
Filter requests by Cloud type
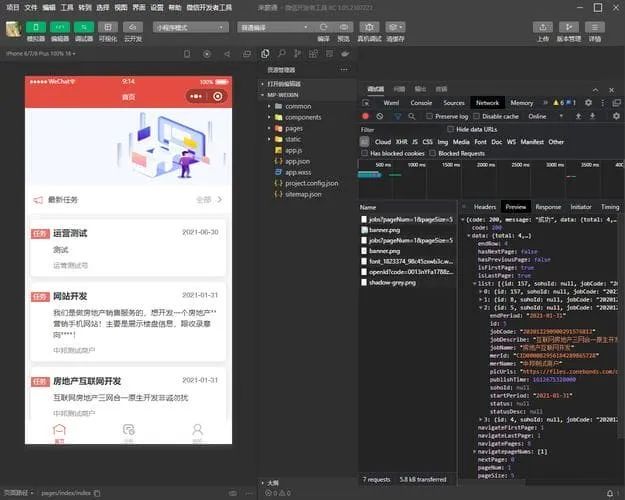[x=383, y=142]
